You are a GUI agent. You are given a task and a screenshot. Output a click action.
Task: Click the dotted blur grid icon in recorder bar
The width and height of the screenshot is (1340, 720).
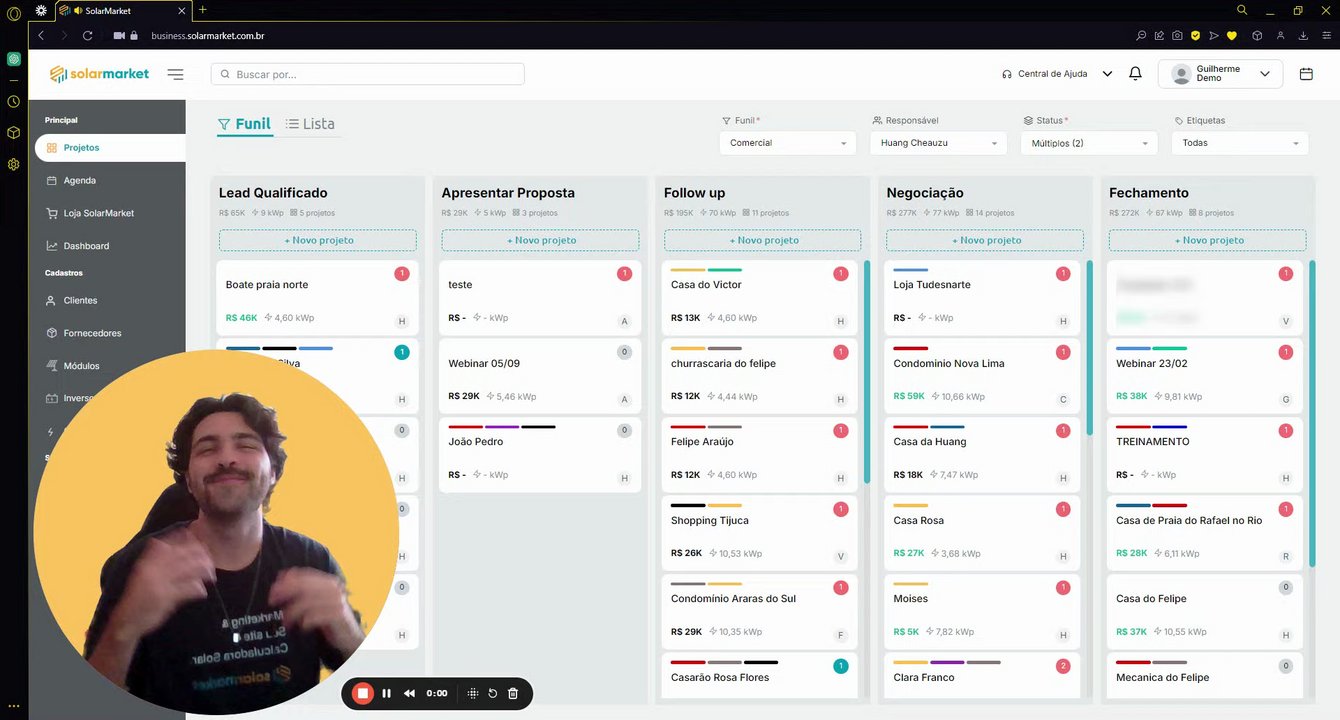[x=473, y=693]
